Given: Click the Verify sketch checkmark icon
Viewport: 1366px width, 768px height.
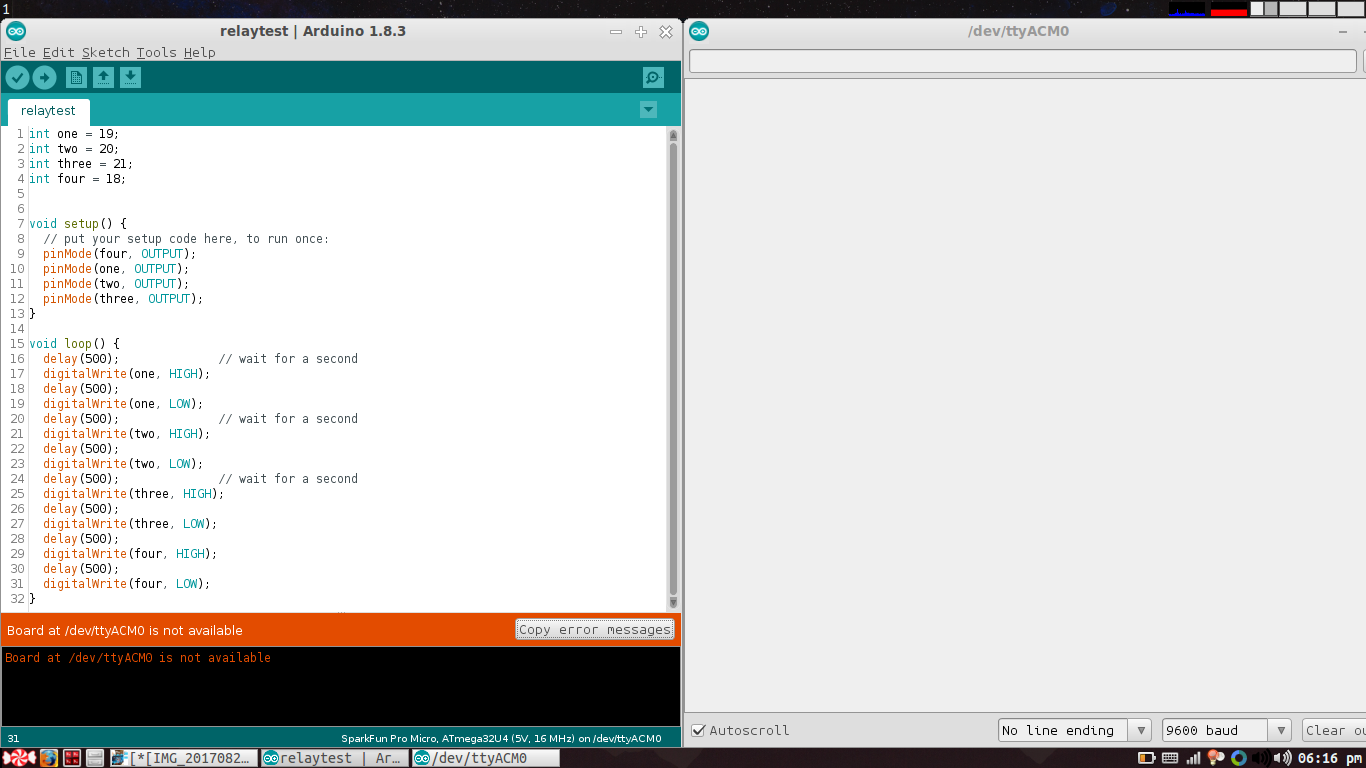Looking at the screenshot, I should coord(17,77).
